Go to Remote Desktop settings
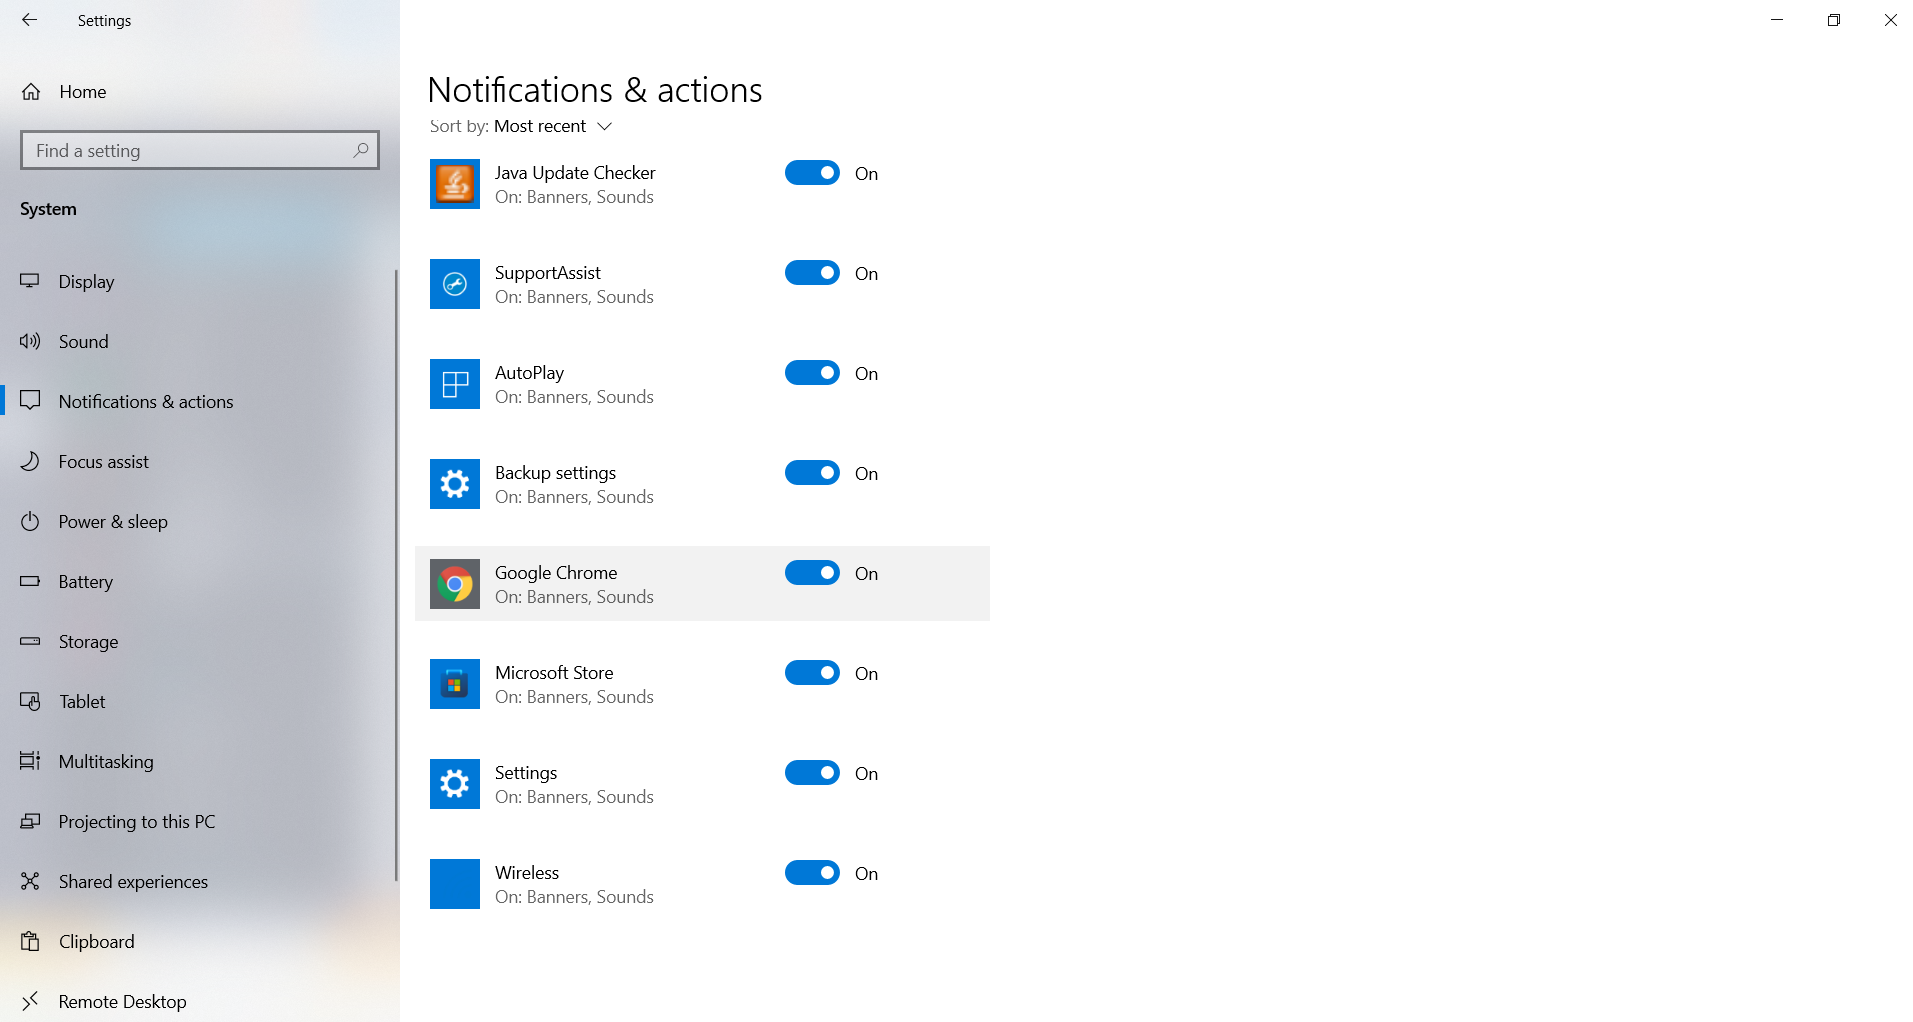Viewport: 1913px width, 1022px height. tap(200, 1001)
